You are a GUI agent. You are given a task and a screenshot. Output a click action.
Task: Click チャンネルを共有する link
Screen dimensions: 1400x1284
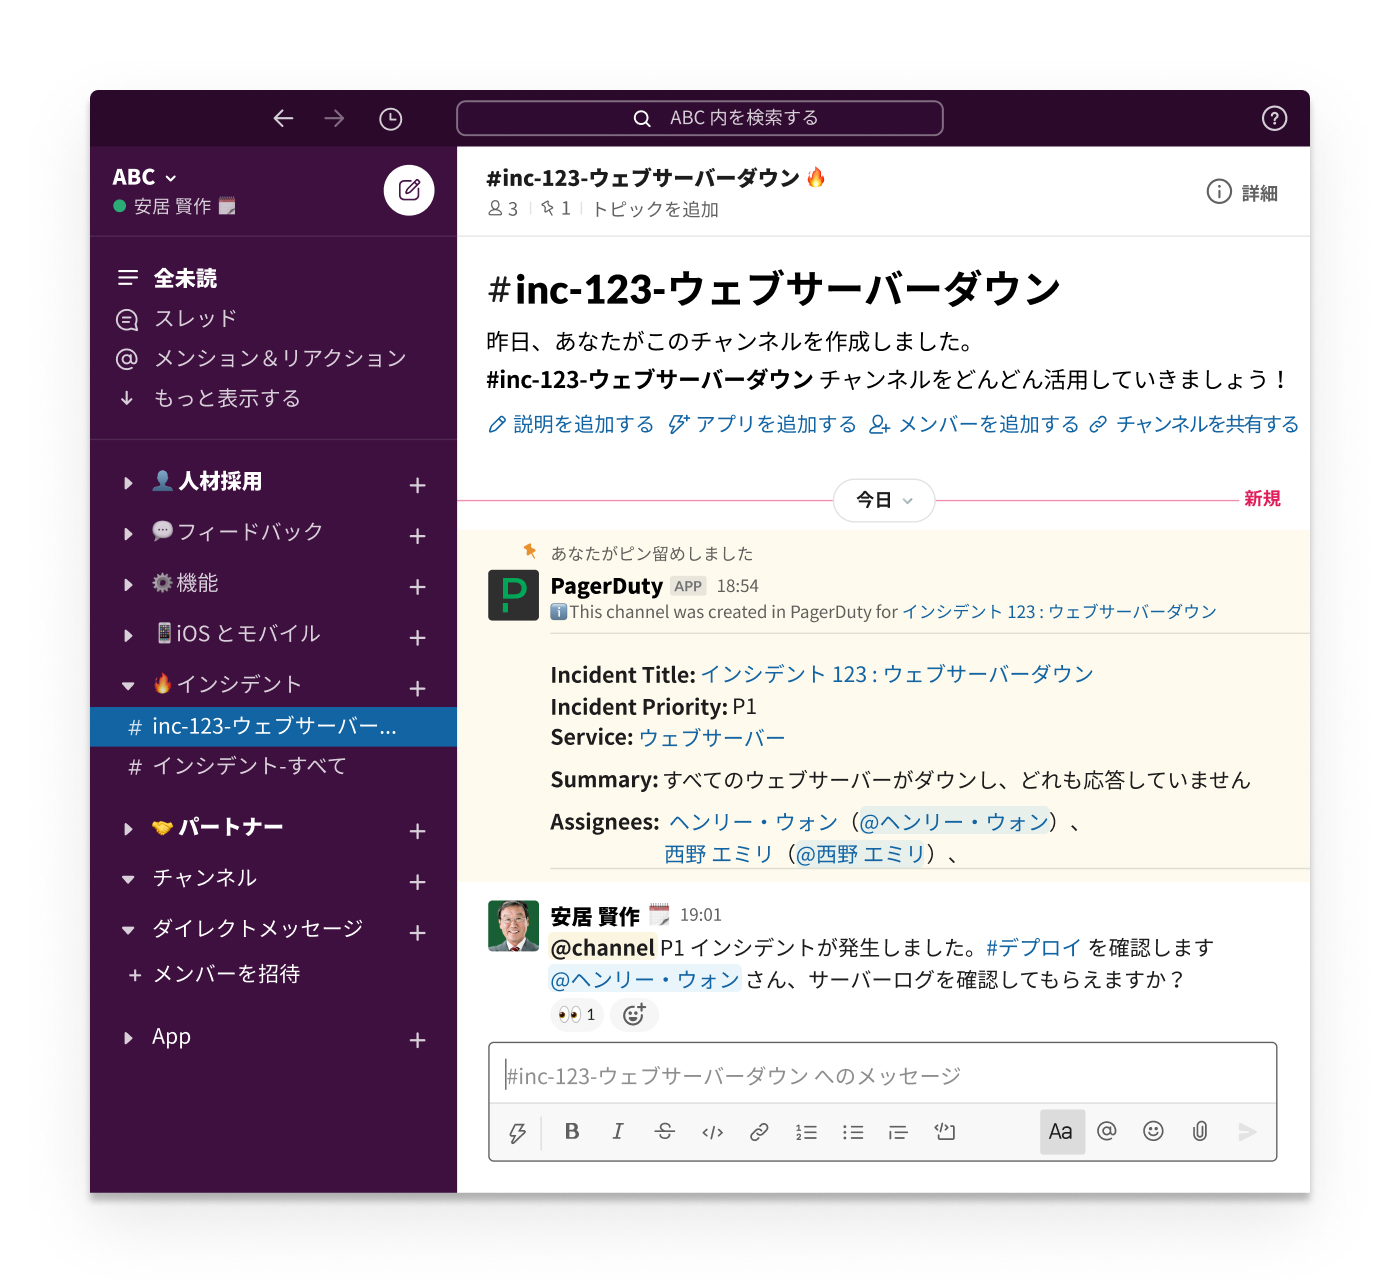point(1194,424)
